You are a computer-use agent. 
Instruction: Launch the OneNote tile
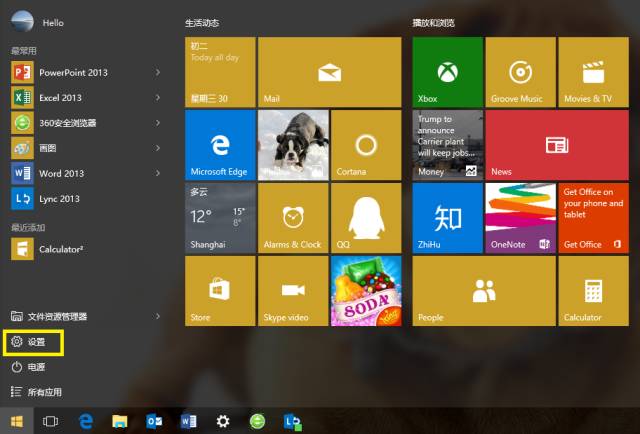point(520,218)
